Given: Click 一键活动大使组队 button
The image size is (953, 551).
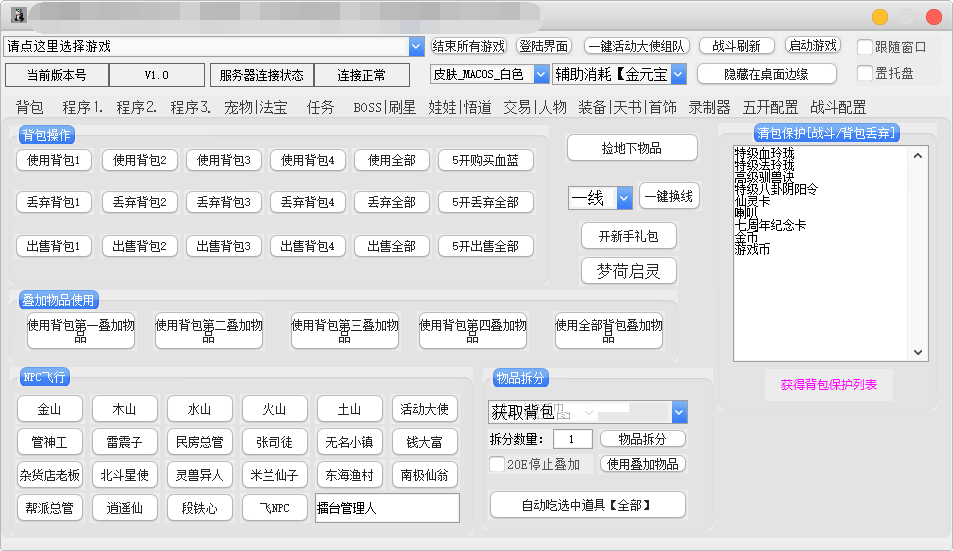Looking at the screenshot, I should (x=636, y=46).
